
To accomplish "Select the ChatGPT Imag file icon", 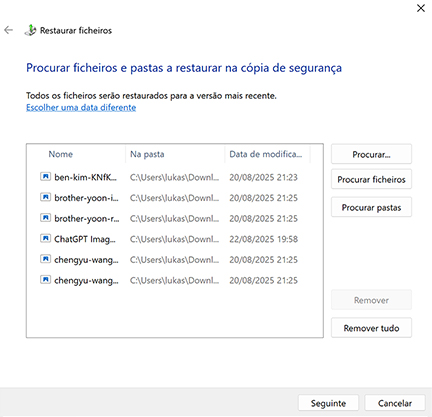I will (45, 238).
